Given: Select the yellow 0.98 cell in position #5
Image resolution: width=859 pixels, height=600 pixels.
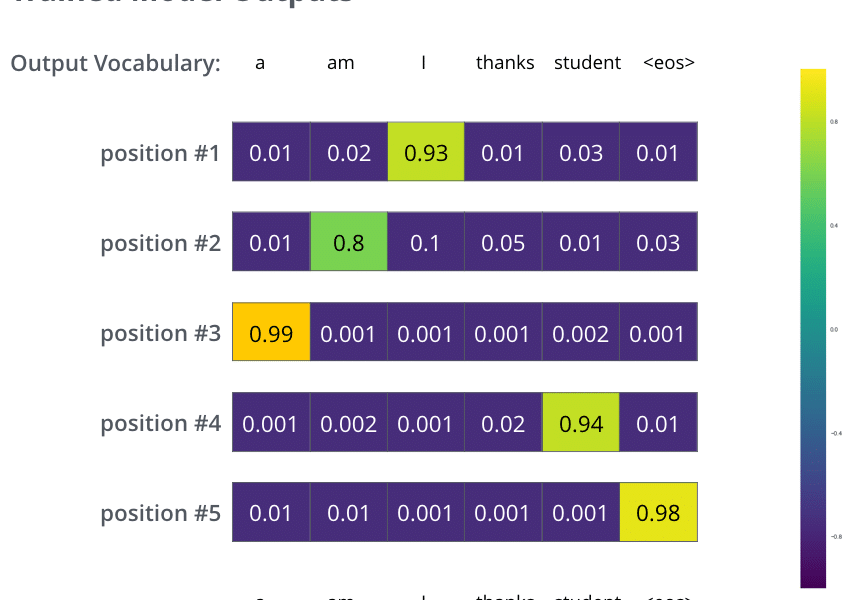Looking at the screenshot, I should click(658, 512).
